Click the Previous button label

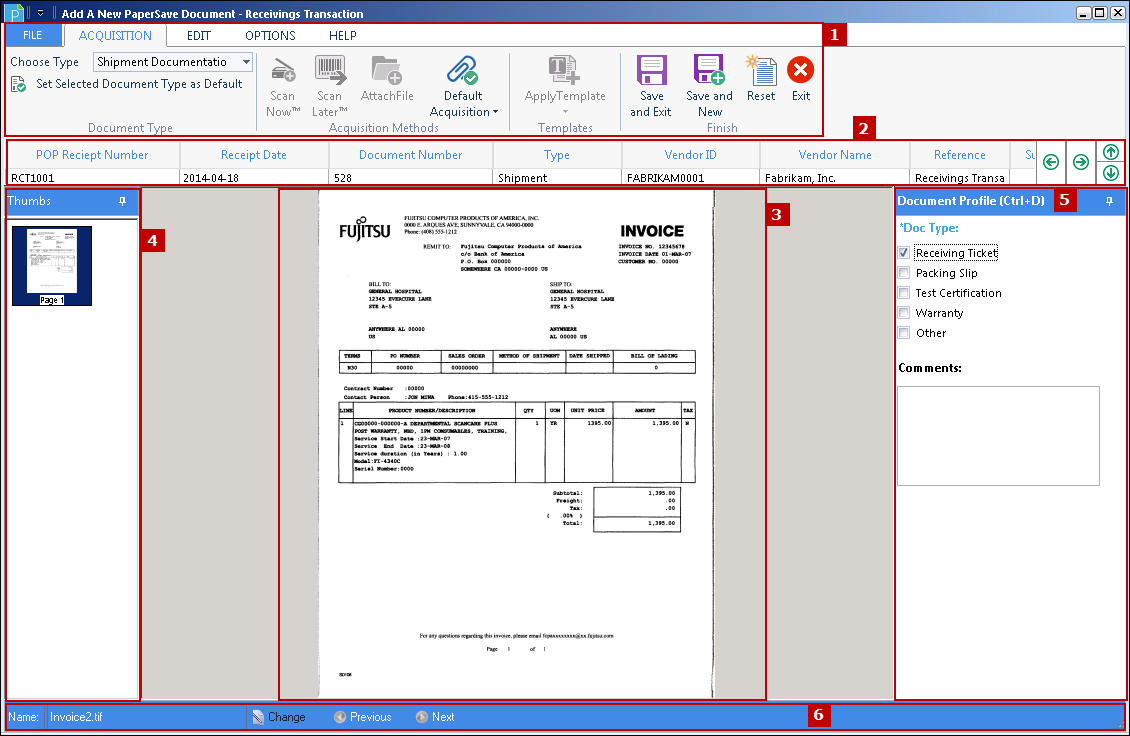point(370,717)
